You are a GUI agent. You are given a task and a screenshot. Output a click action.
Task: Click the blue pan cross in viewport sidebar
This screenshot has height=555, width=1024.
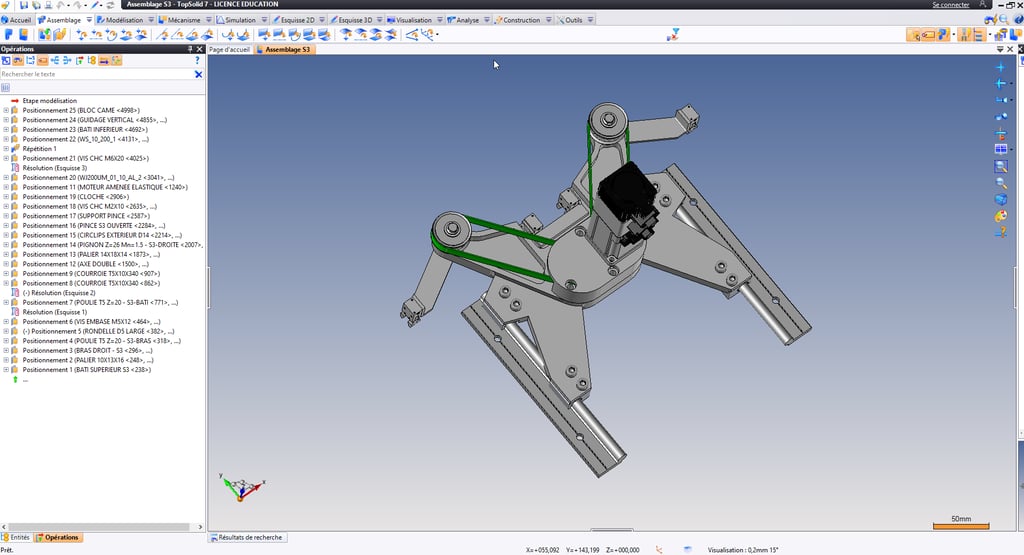point(1000,67)
